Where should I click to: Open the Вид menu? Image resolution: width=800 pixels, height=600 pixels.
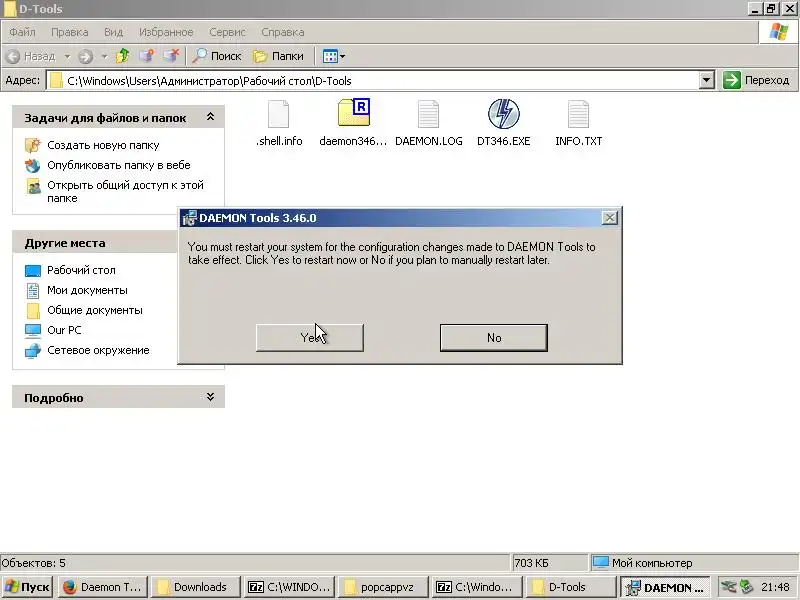pos(113,32)
